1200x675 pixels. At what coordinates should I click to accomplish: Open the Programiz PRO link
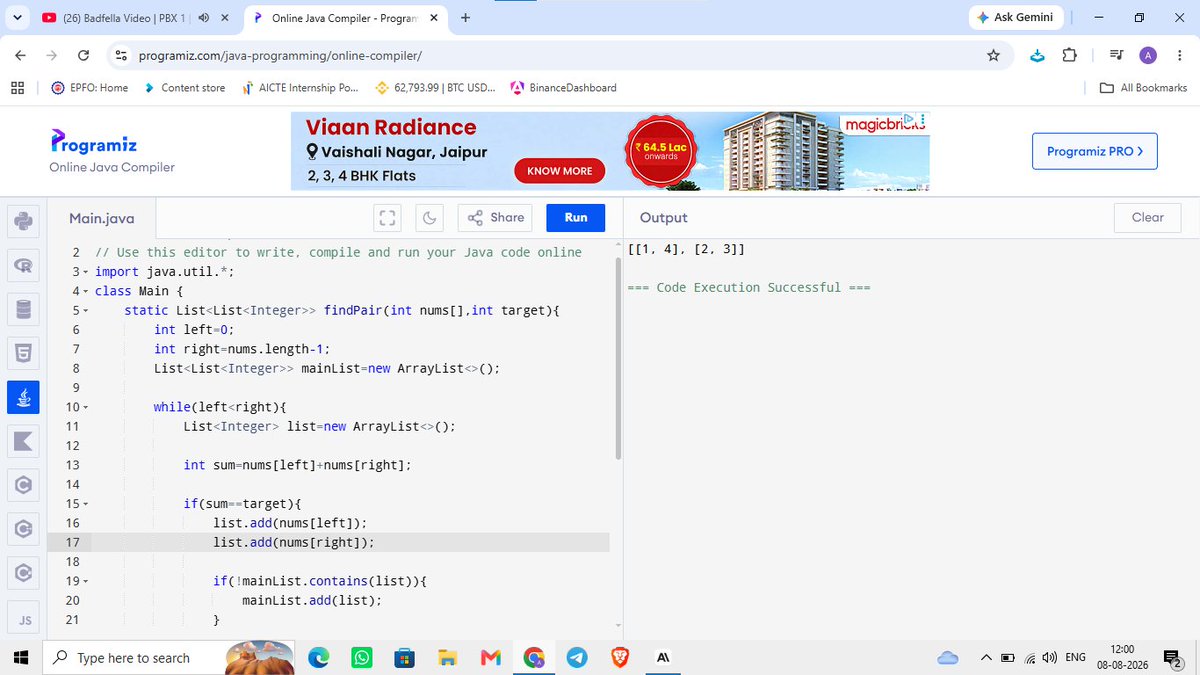point(1095,151)
